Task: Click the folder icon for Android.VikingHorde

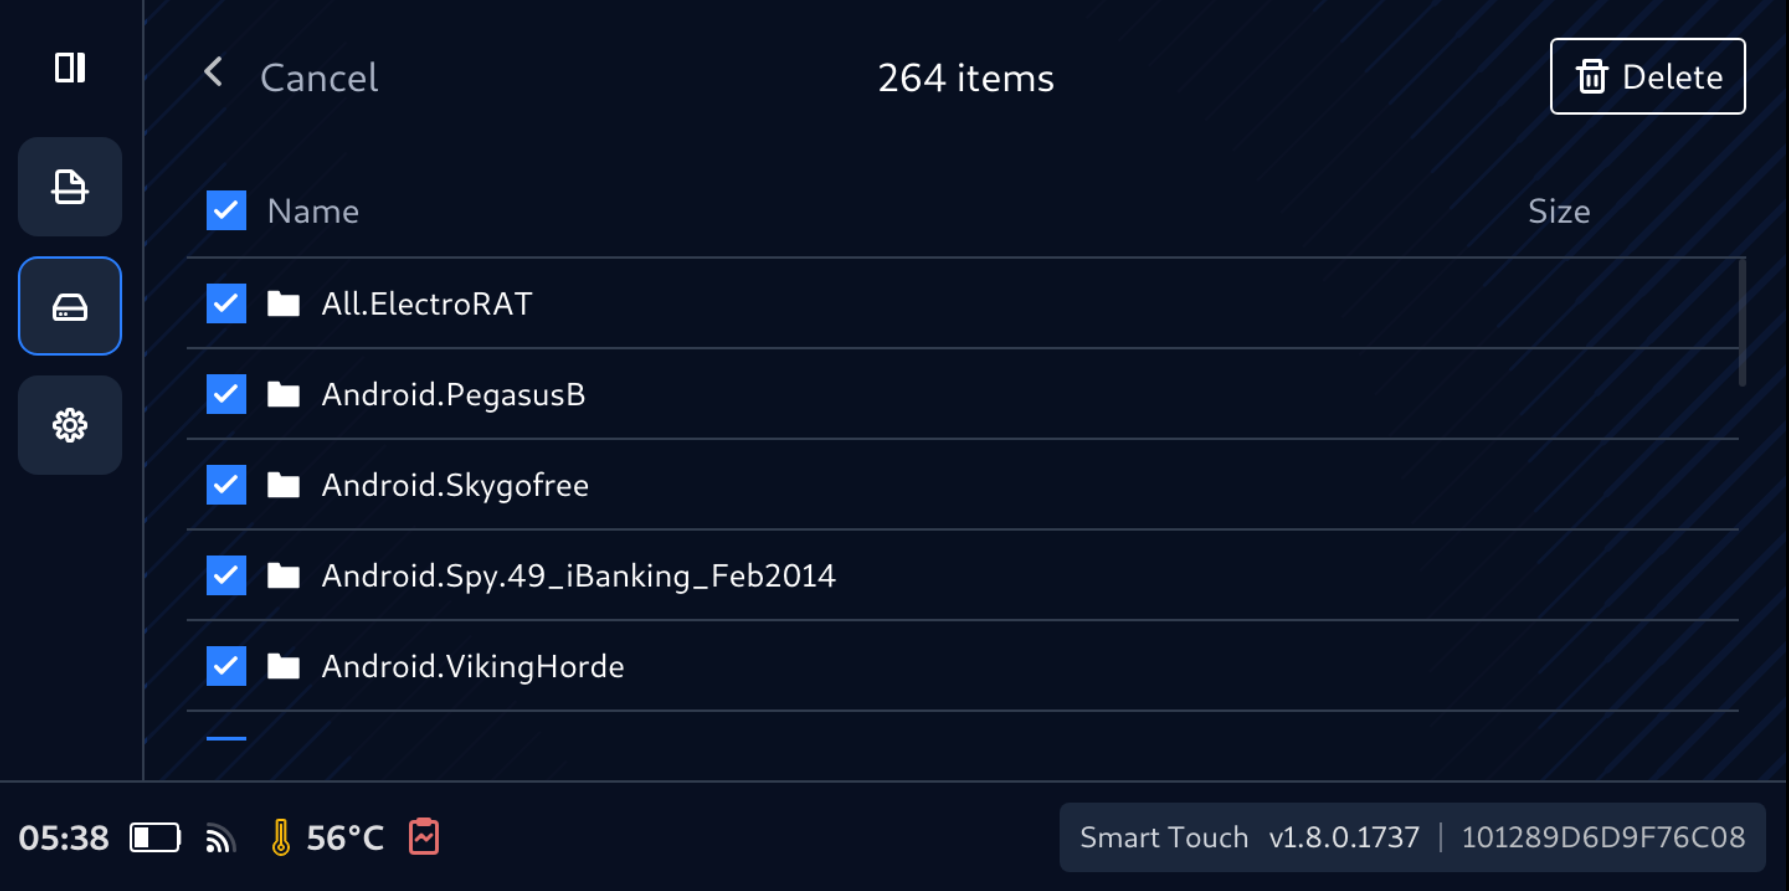Action: coord(284,666)
